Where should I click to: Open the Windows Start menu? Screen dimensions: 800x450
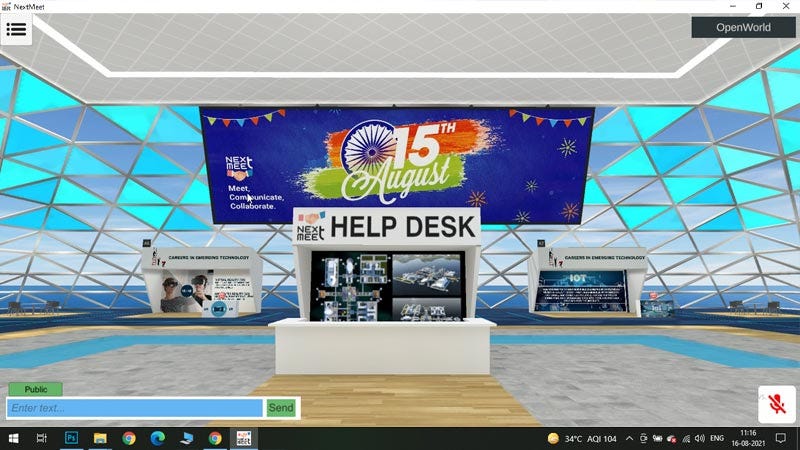(14, 438)
